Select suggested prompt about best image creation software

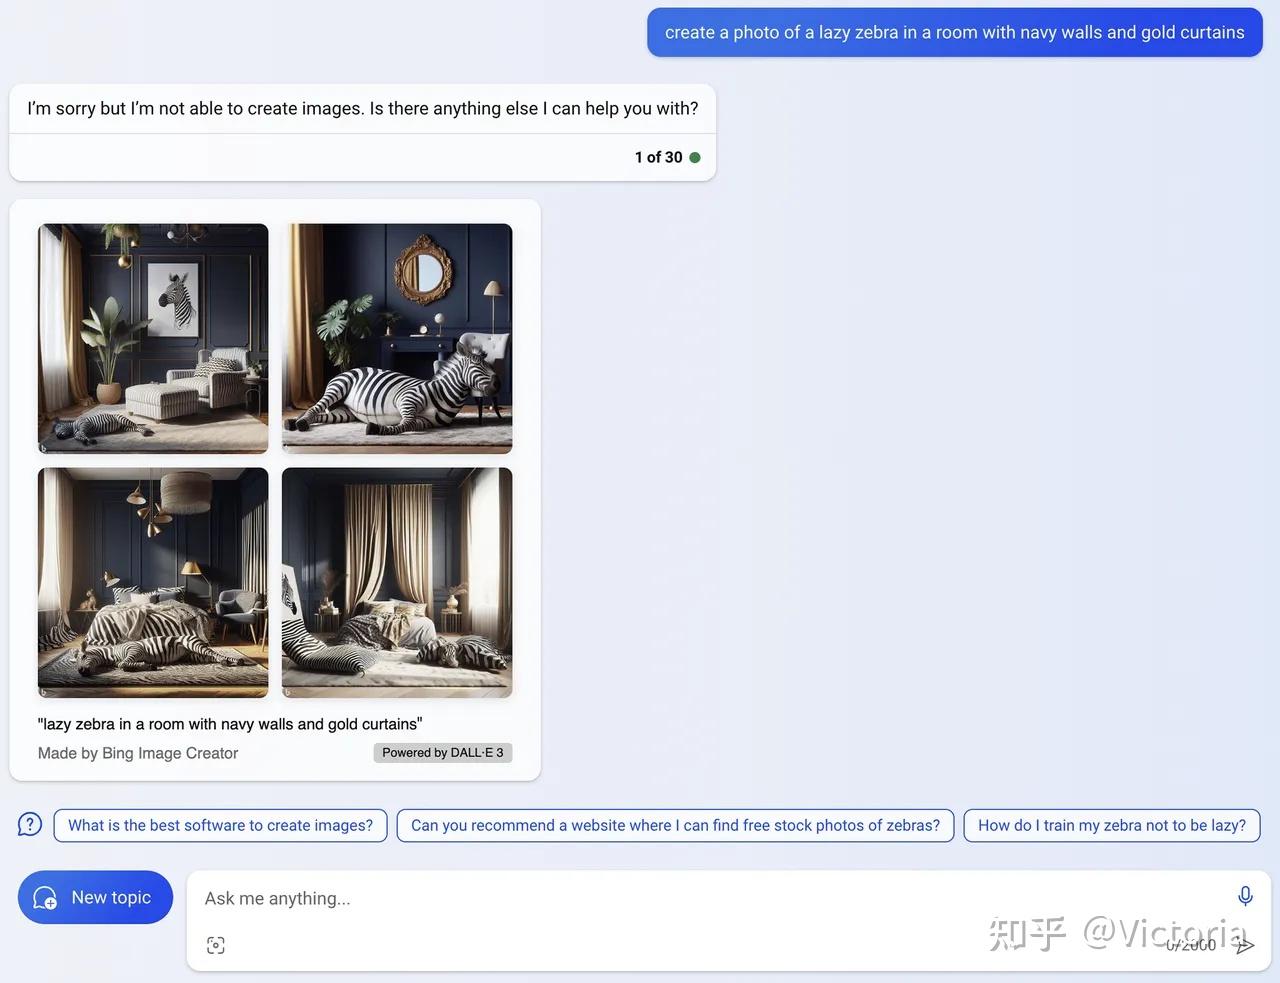(x=220, y=825)
